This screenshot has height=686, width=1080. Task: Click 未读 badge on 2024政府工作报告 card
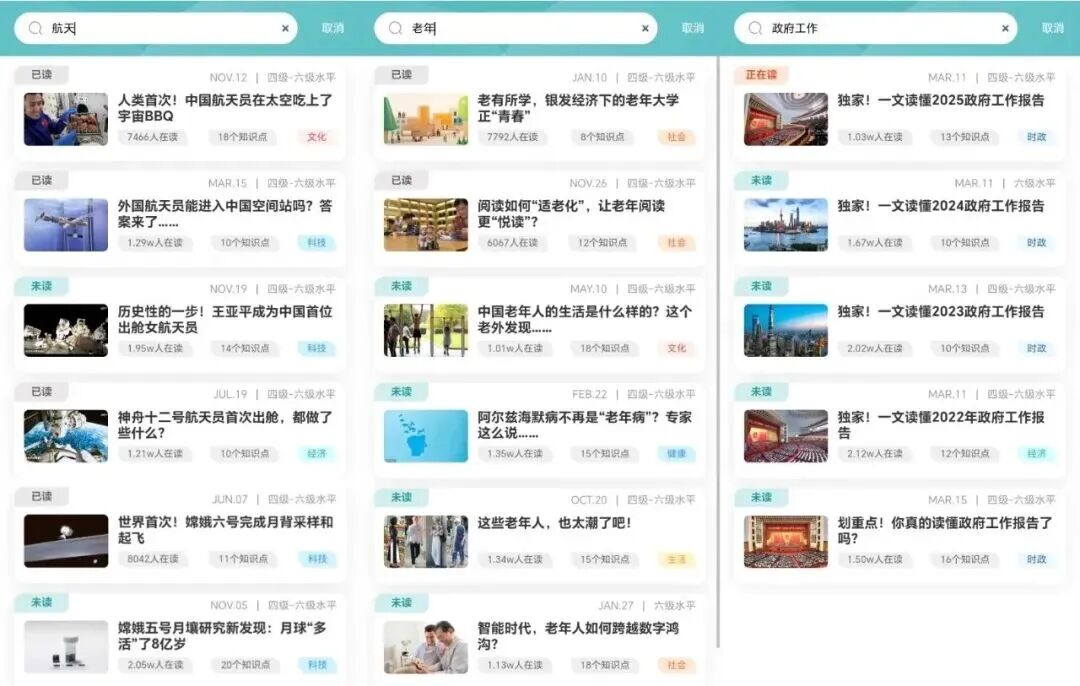click(x=761, y=180)
